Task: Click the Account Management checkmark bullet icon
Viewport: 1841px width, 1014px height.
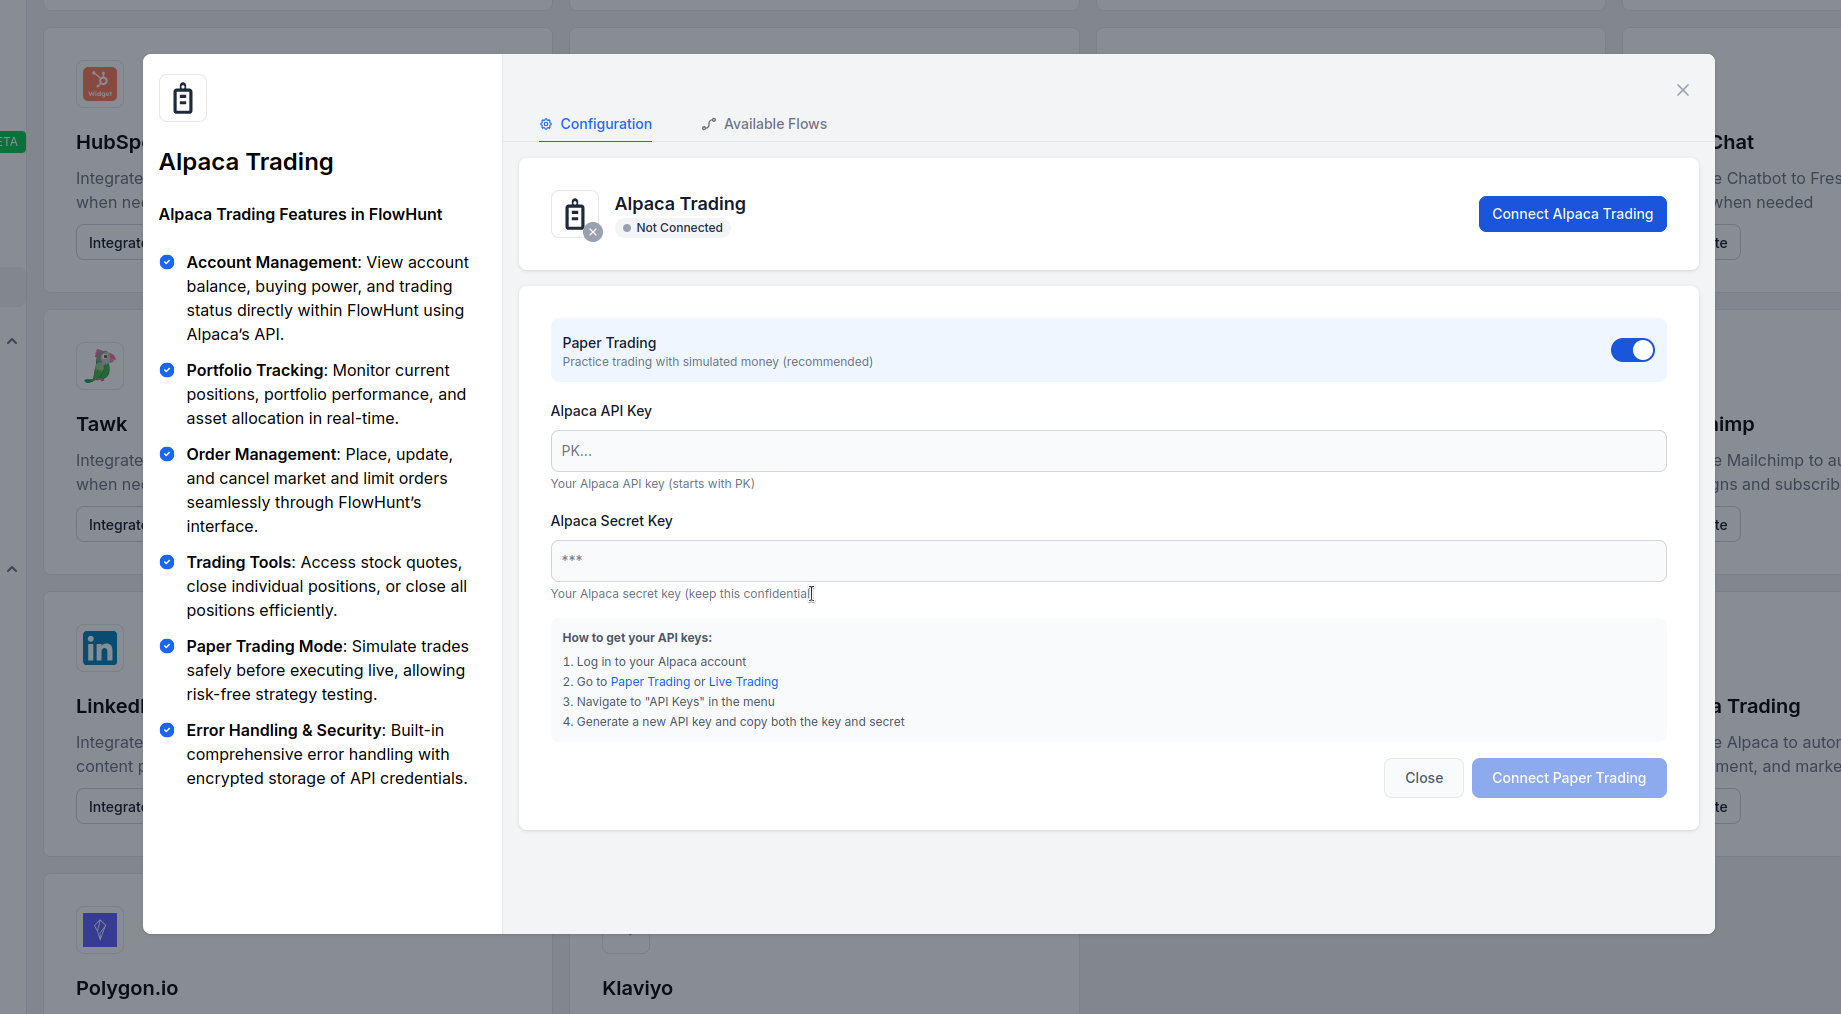Action: tap(167, 262)
